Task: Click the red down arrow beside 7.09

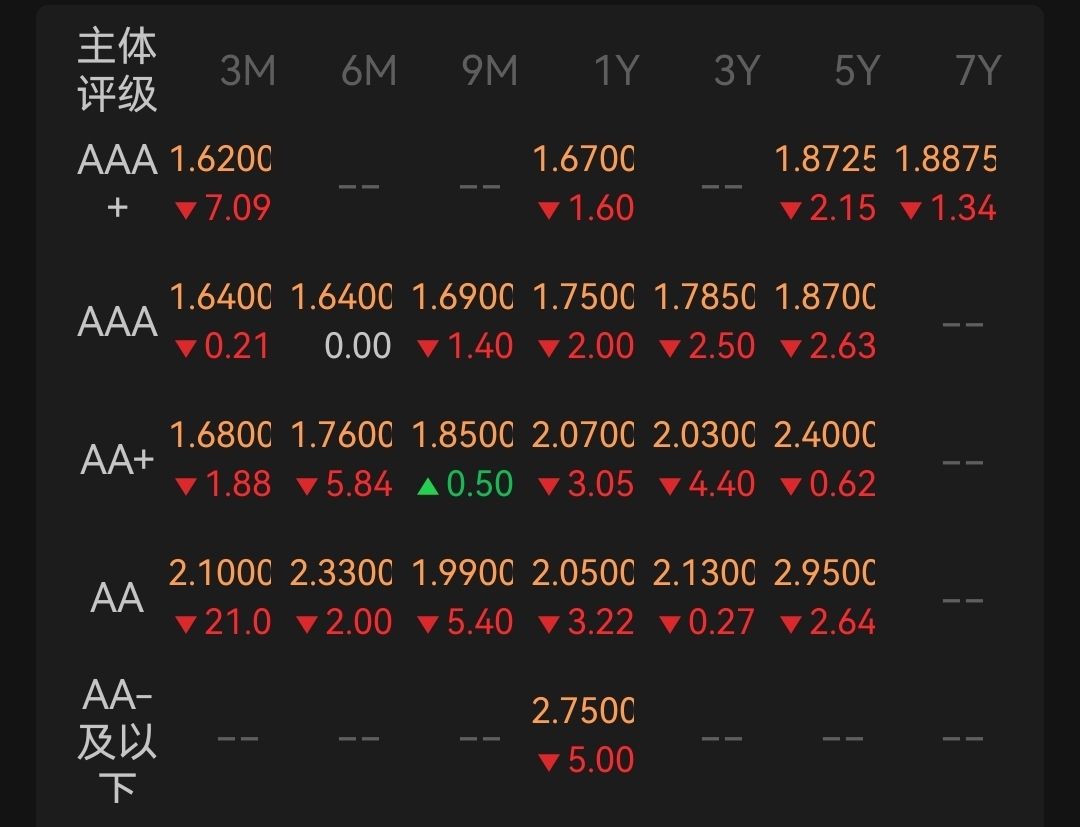Action: tap(186, 210)
